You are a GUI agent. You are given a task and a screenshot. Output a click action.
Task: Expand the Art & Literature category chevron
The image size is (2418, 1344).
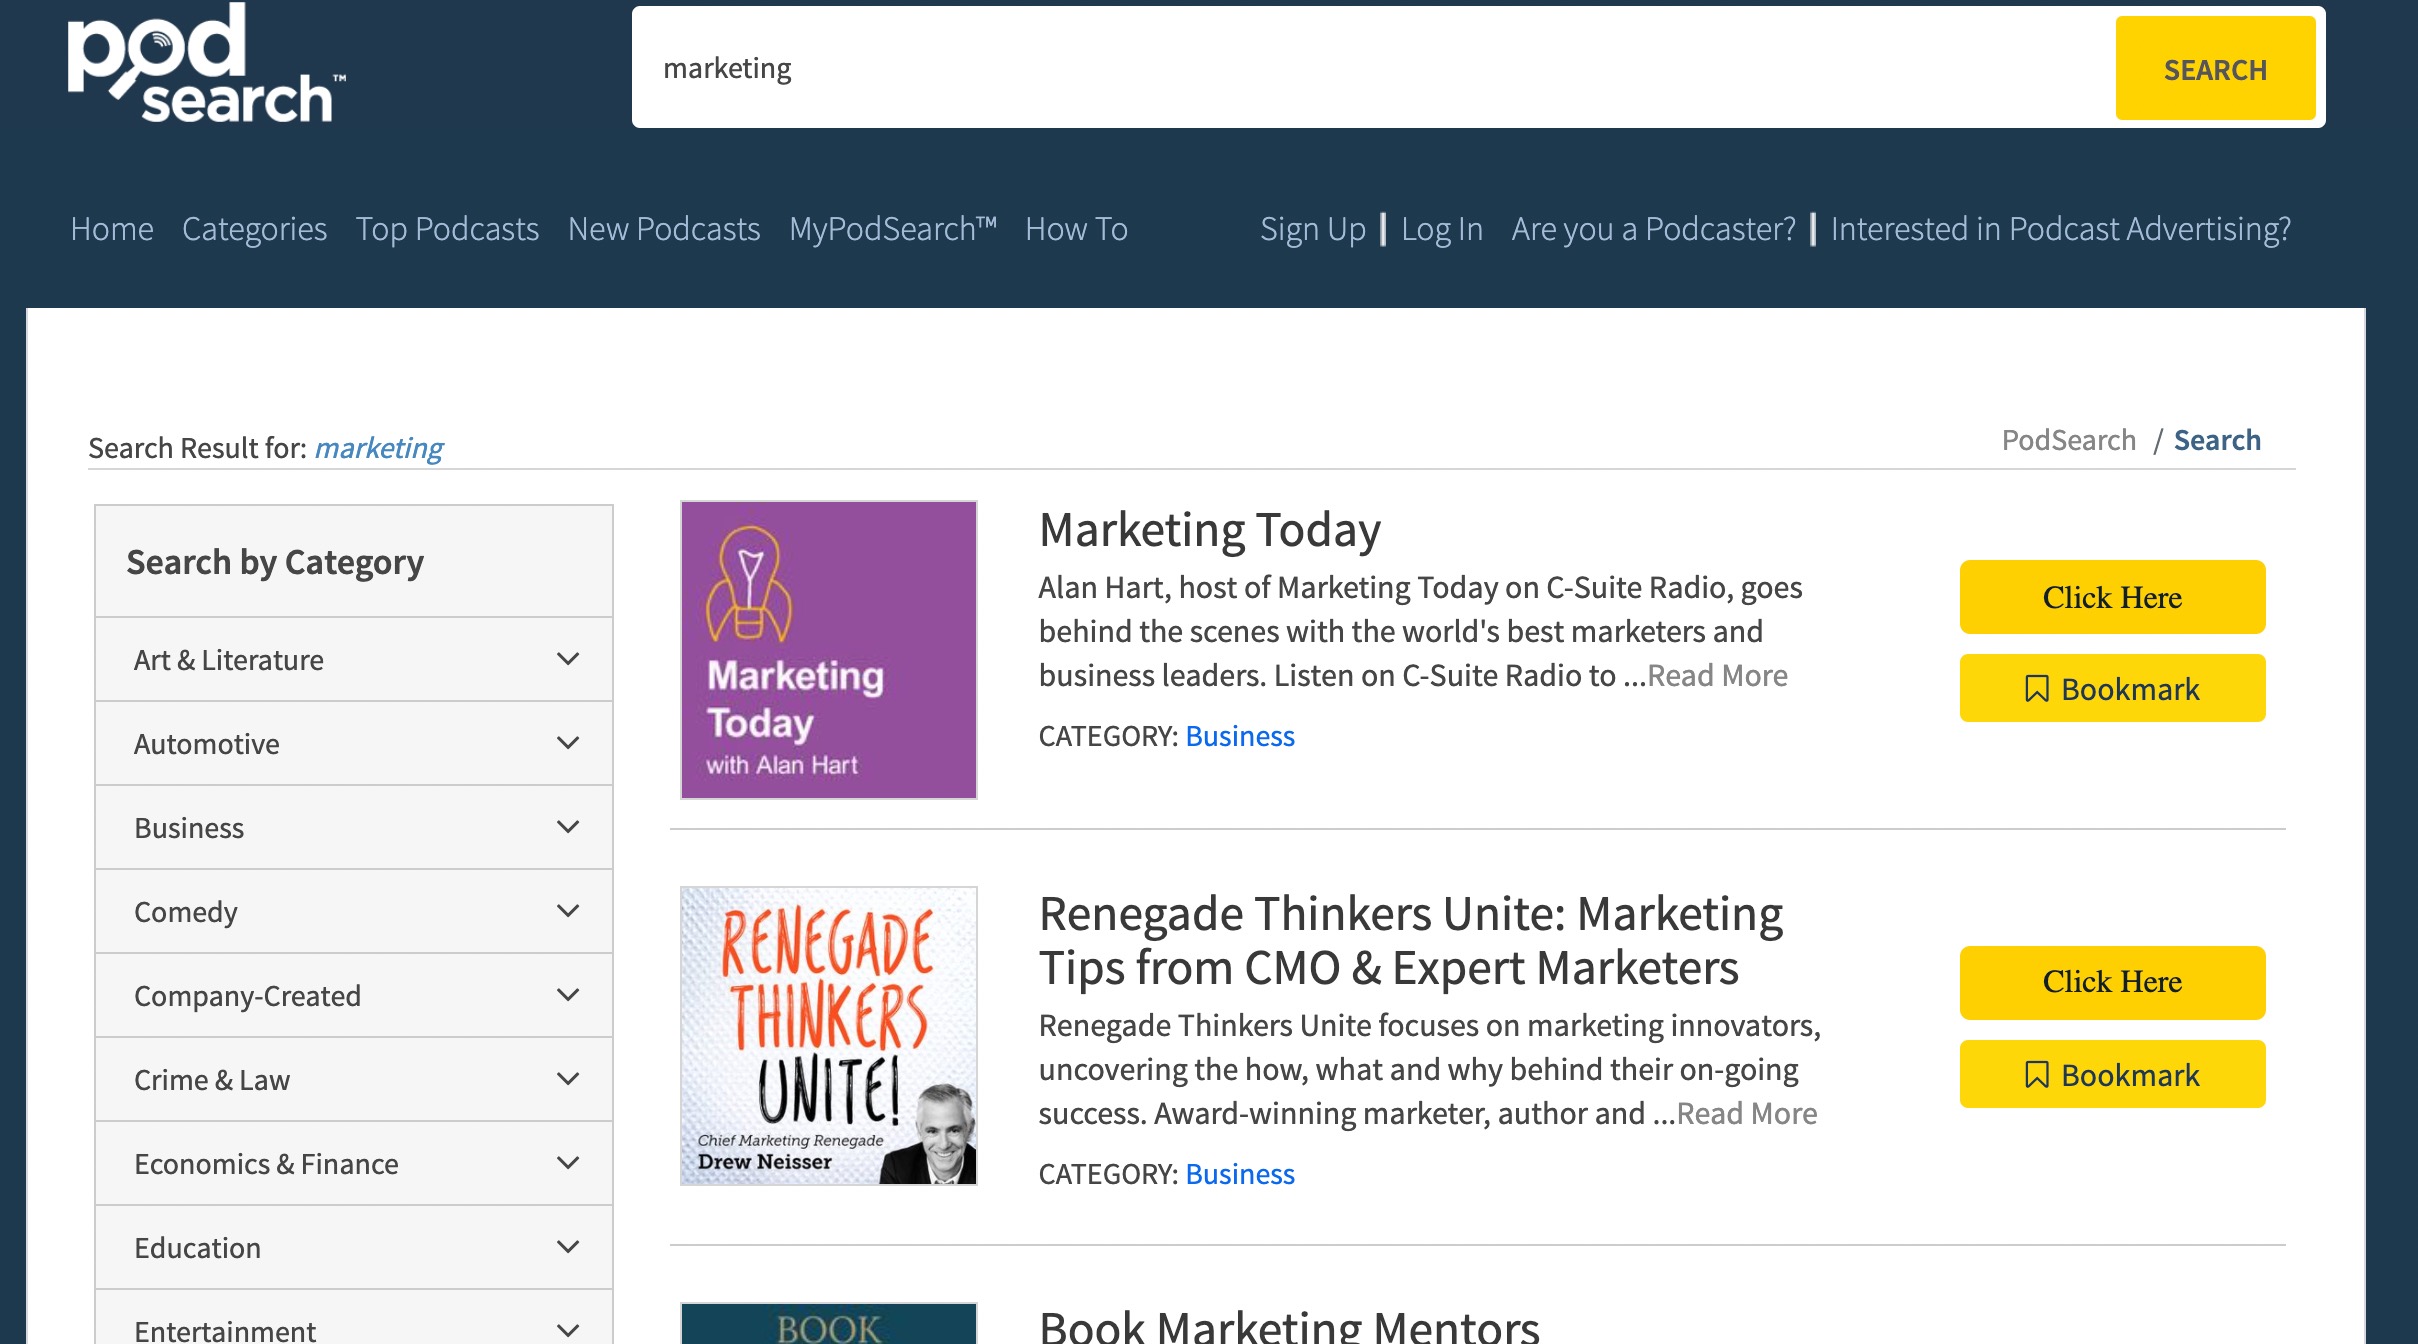568,659
